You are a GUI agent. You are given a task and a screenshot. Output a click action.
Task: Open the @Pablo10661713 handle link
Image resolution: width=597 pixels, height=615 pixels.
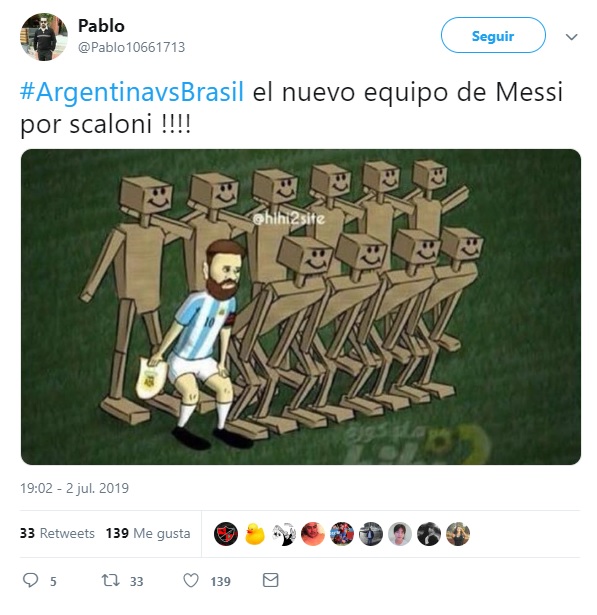(131, 47)
